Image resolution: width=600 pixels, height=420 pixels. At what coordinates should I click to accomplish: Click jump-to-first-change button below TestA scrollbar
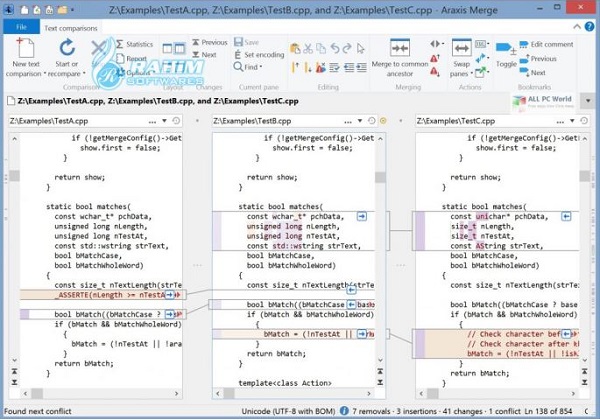14,371
